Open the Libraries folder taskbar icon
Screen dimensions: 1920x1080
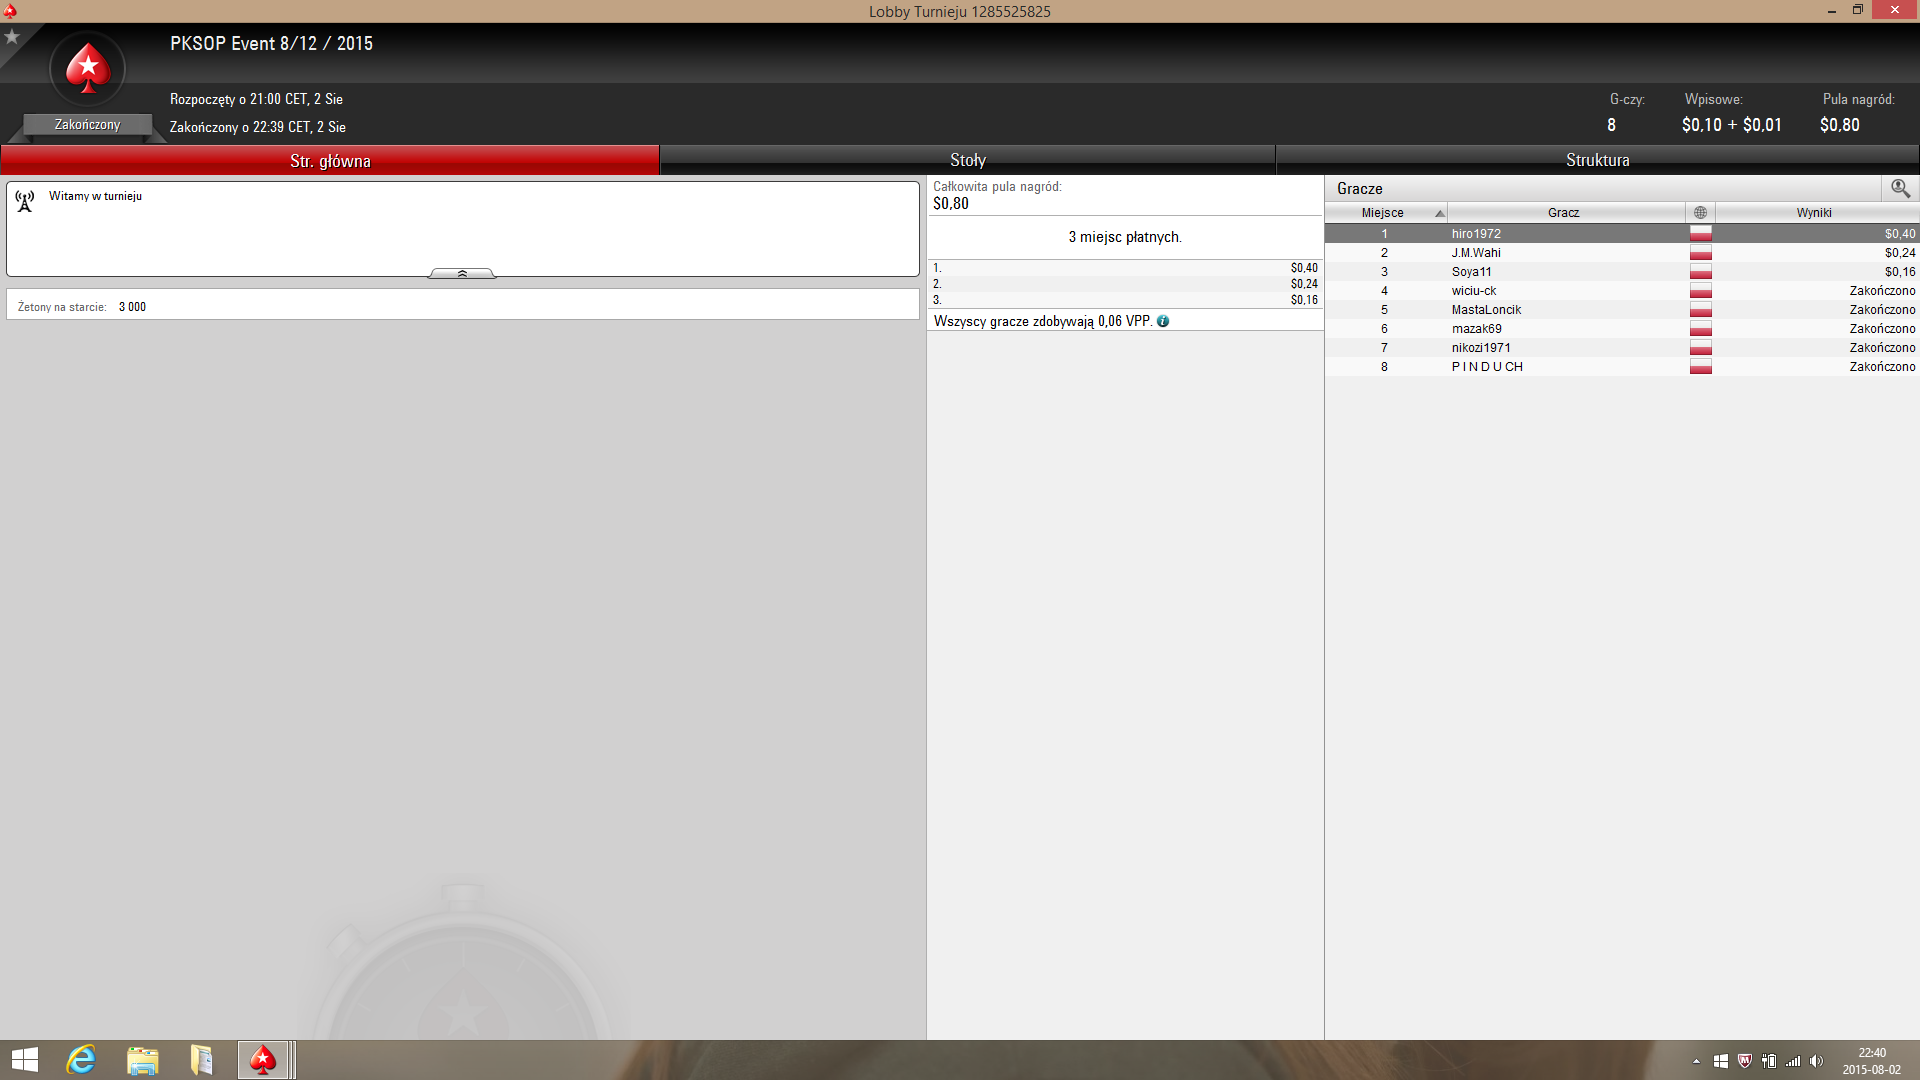(x=202, y=1060)
